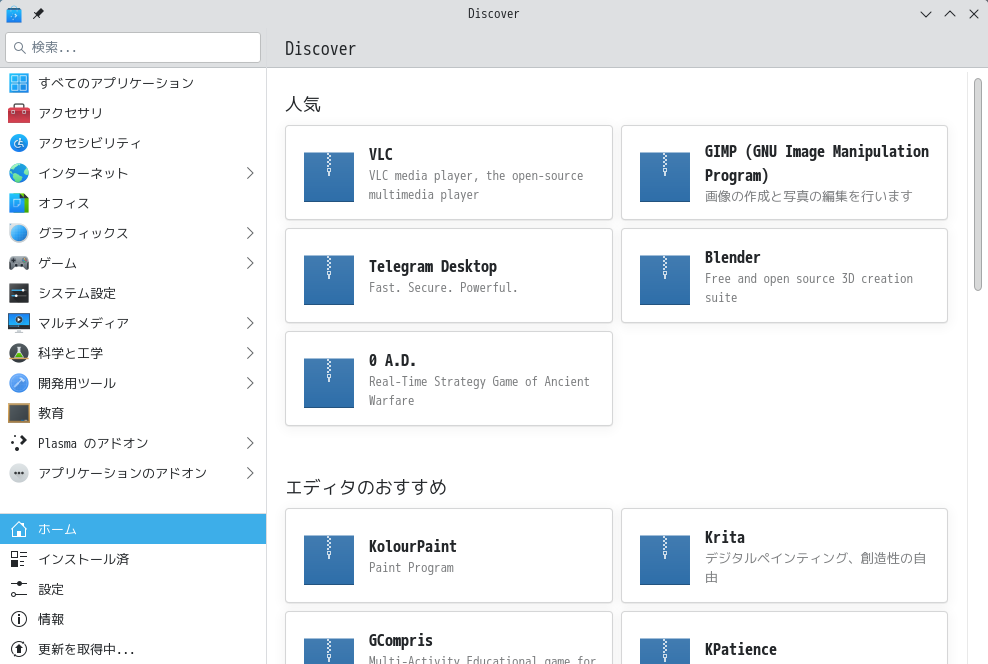Expand the グラフィックス category chevron

(x=250, y=233)
